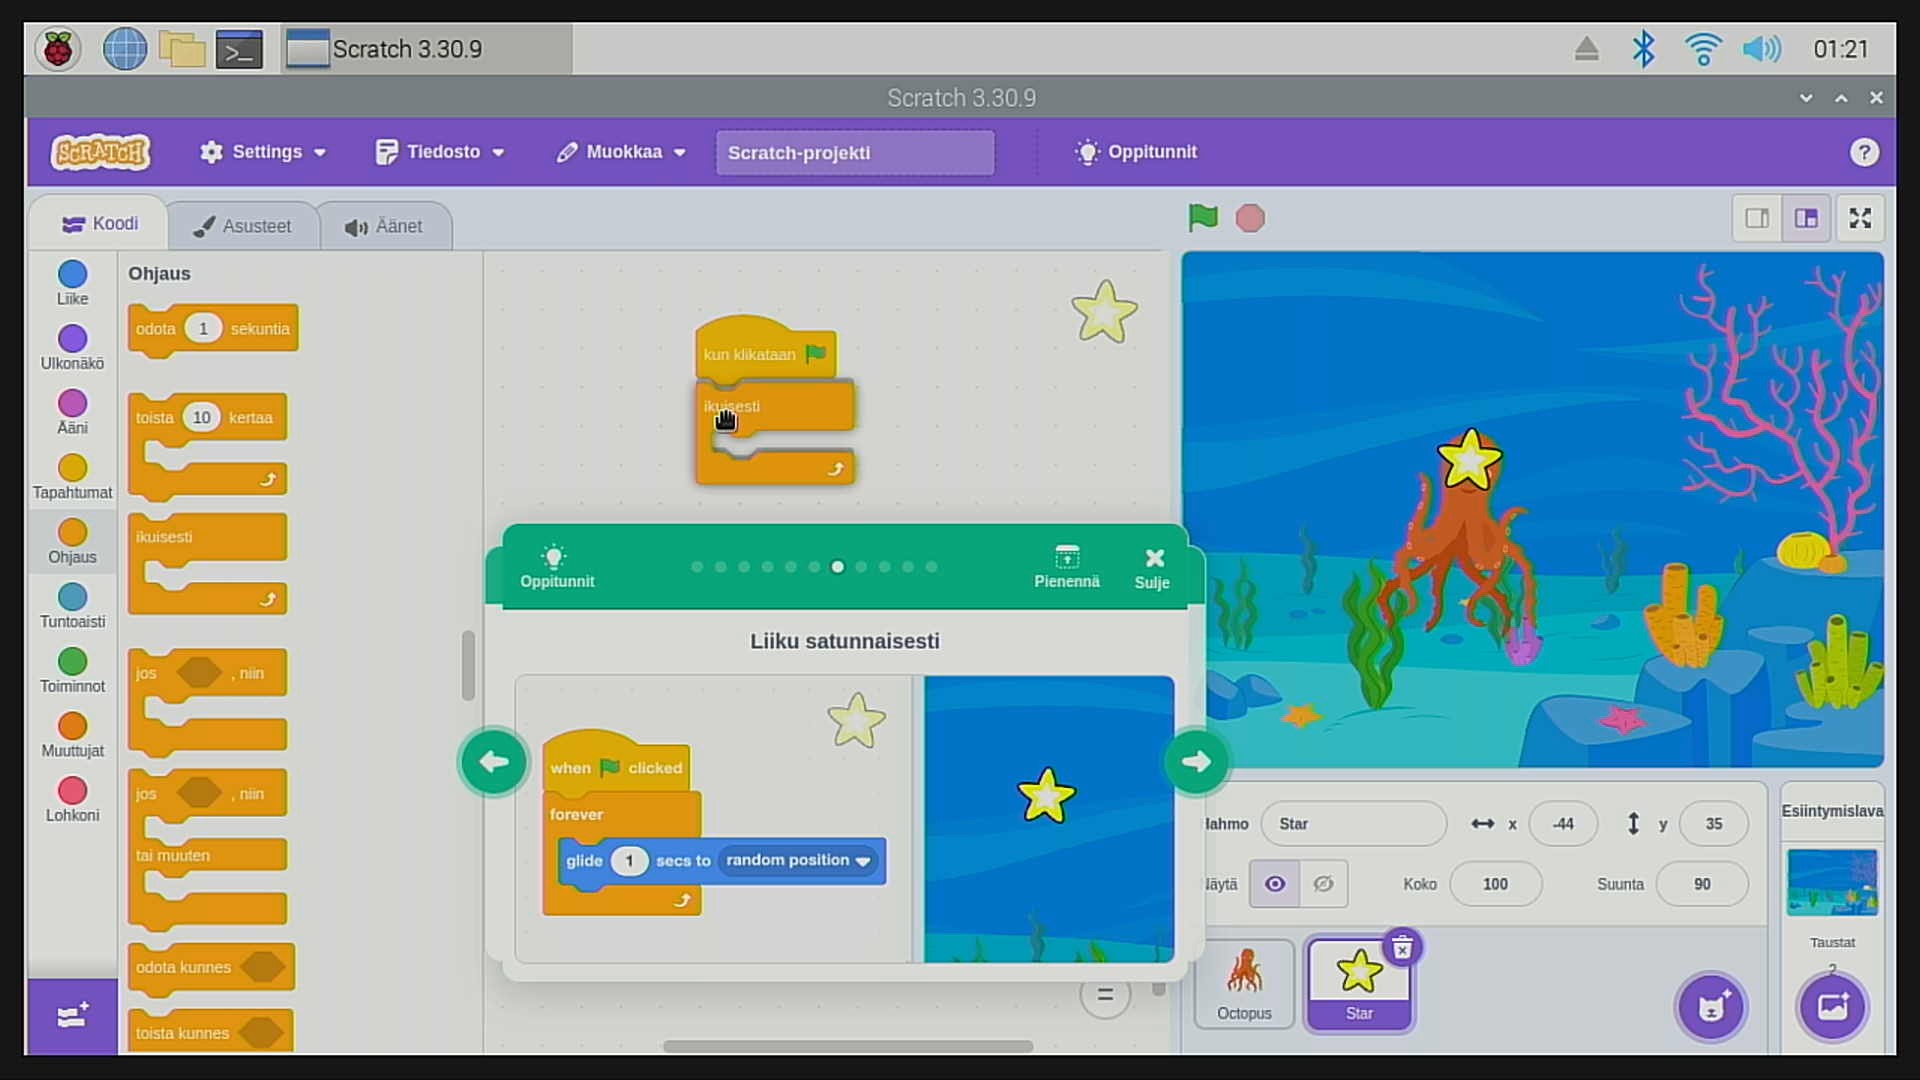
Task: Click the choose a backdrop button
Action: pyautogui.click(x=1832, y=1006)
